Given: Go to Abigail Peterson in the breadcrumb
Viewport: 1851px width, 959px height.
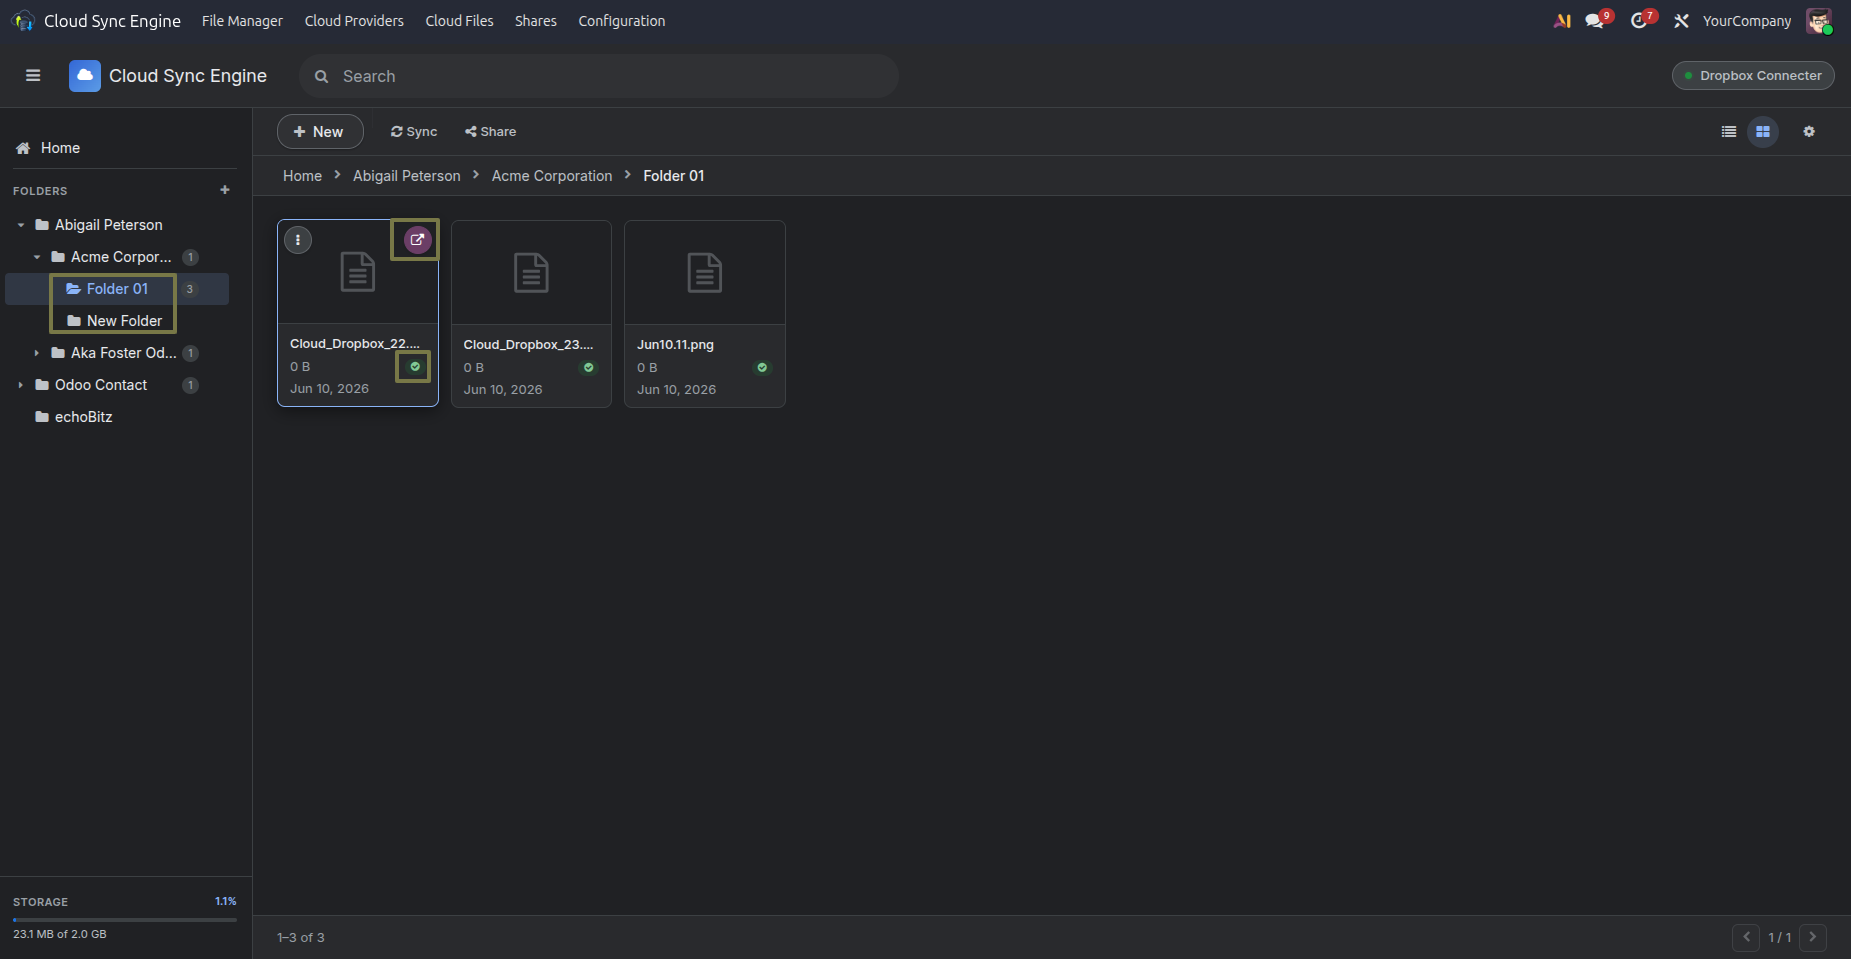Looking at the screenshot, I should coord(407,176).
